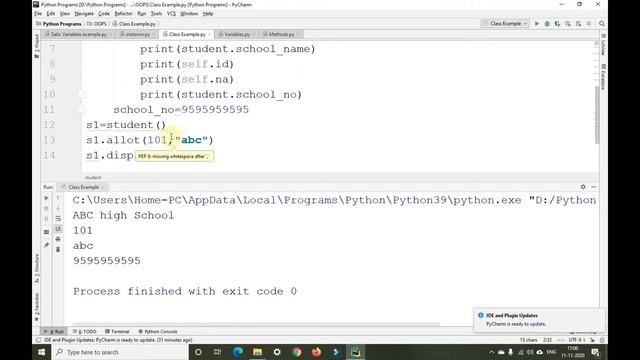This screenshot has height=360, width=640.
Task: Clear all output with the trash icon
Action: pos(58,249)
